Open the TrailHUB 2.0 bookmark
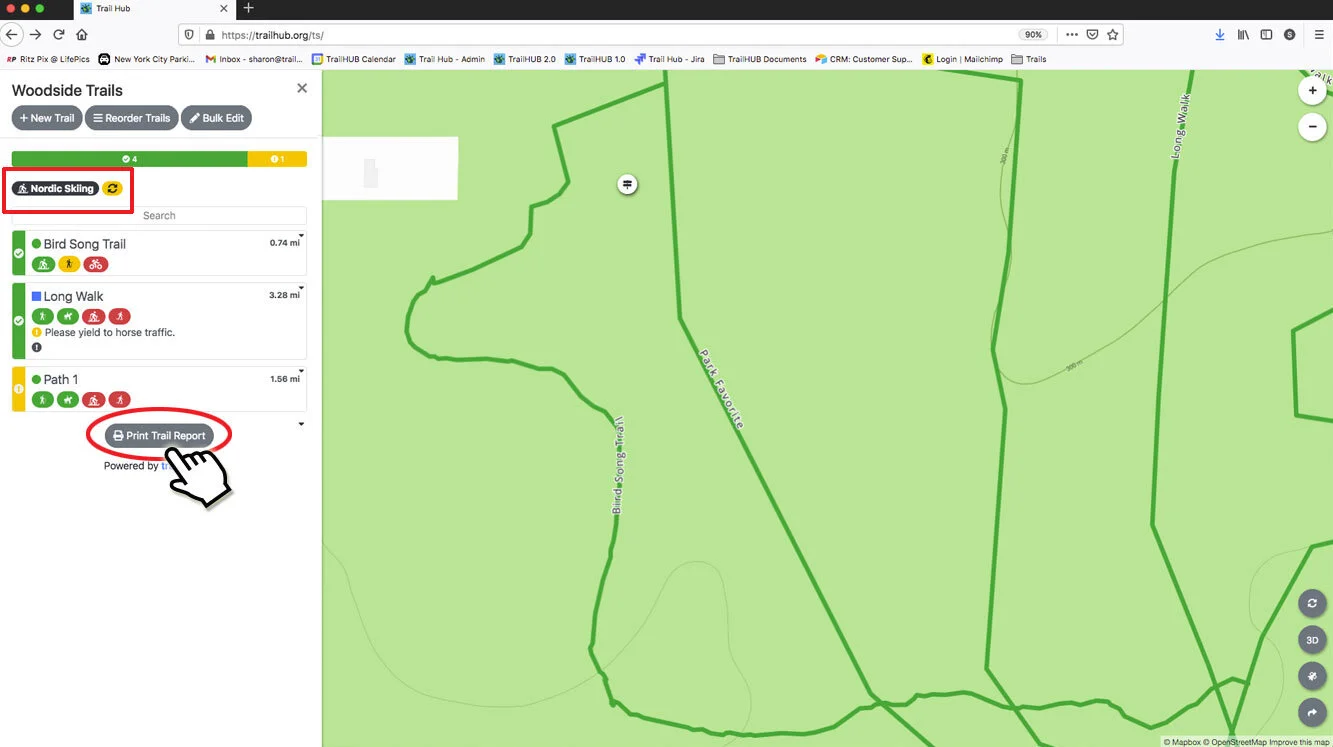The image size is (1333, 747). coord(525,59)
